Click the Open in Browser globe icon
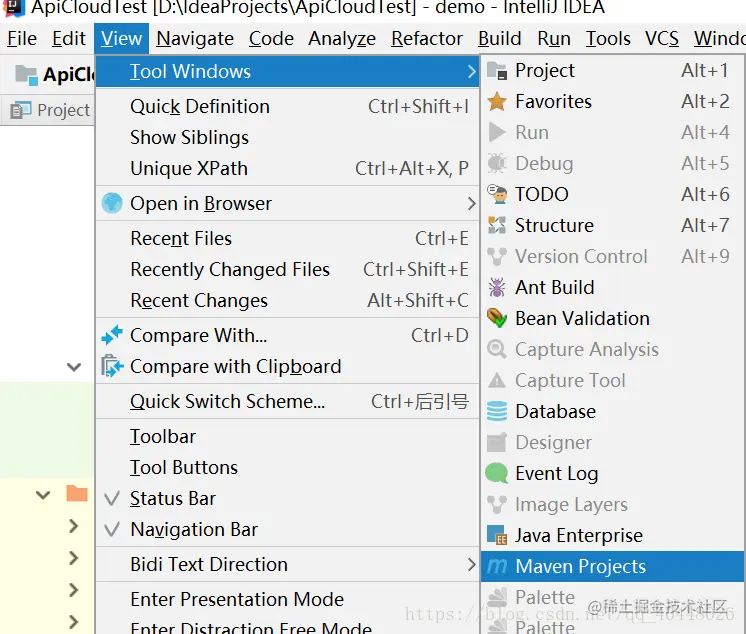Image resolution: width=746 pixels, height=634 pixels. tap(112, 203)
